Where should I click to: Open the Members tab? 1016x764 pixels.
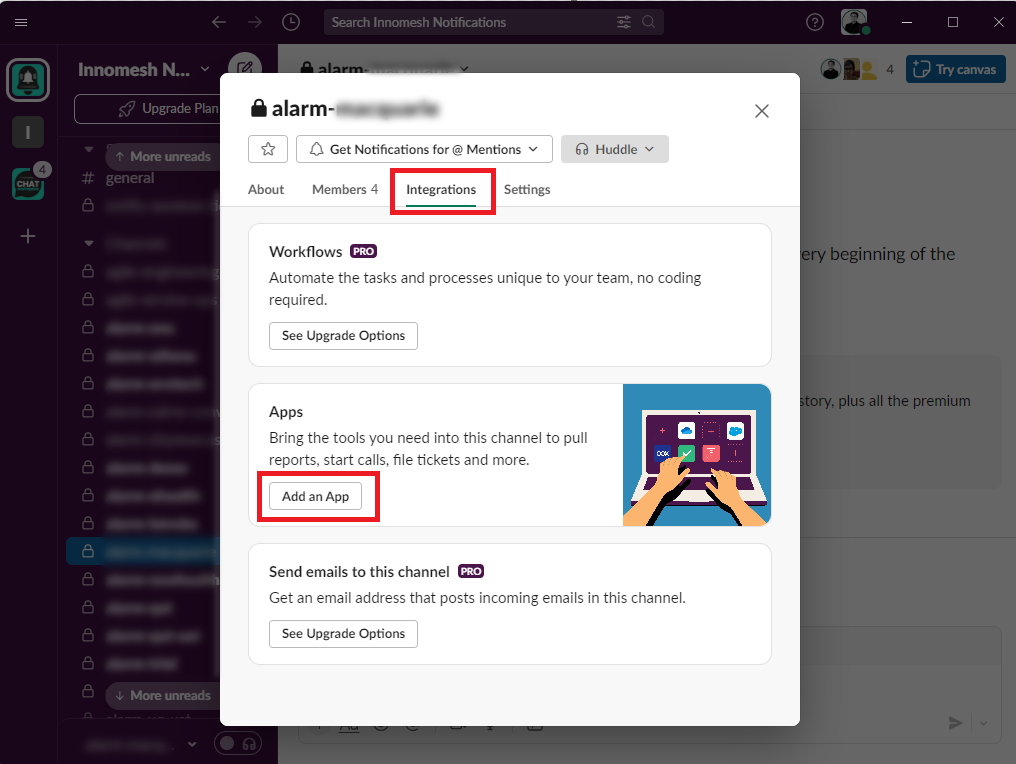coord(345,189)
